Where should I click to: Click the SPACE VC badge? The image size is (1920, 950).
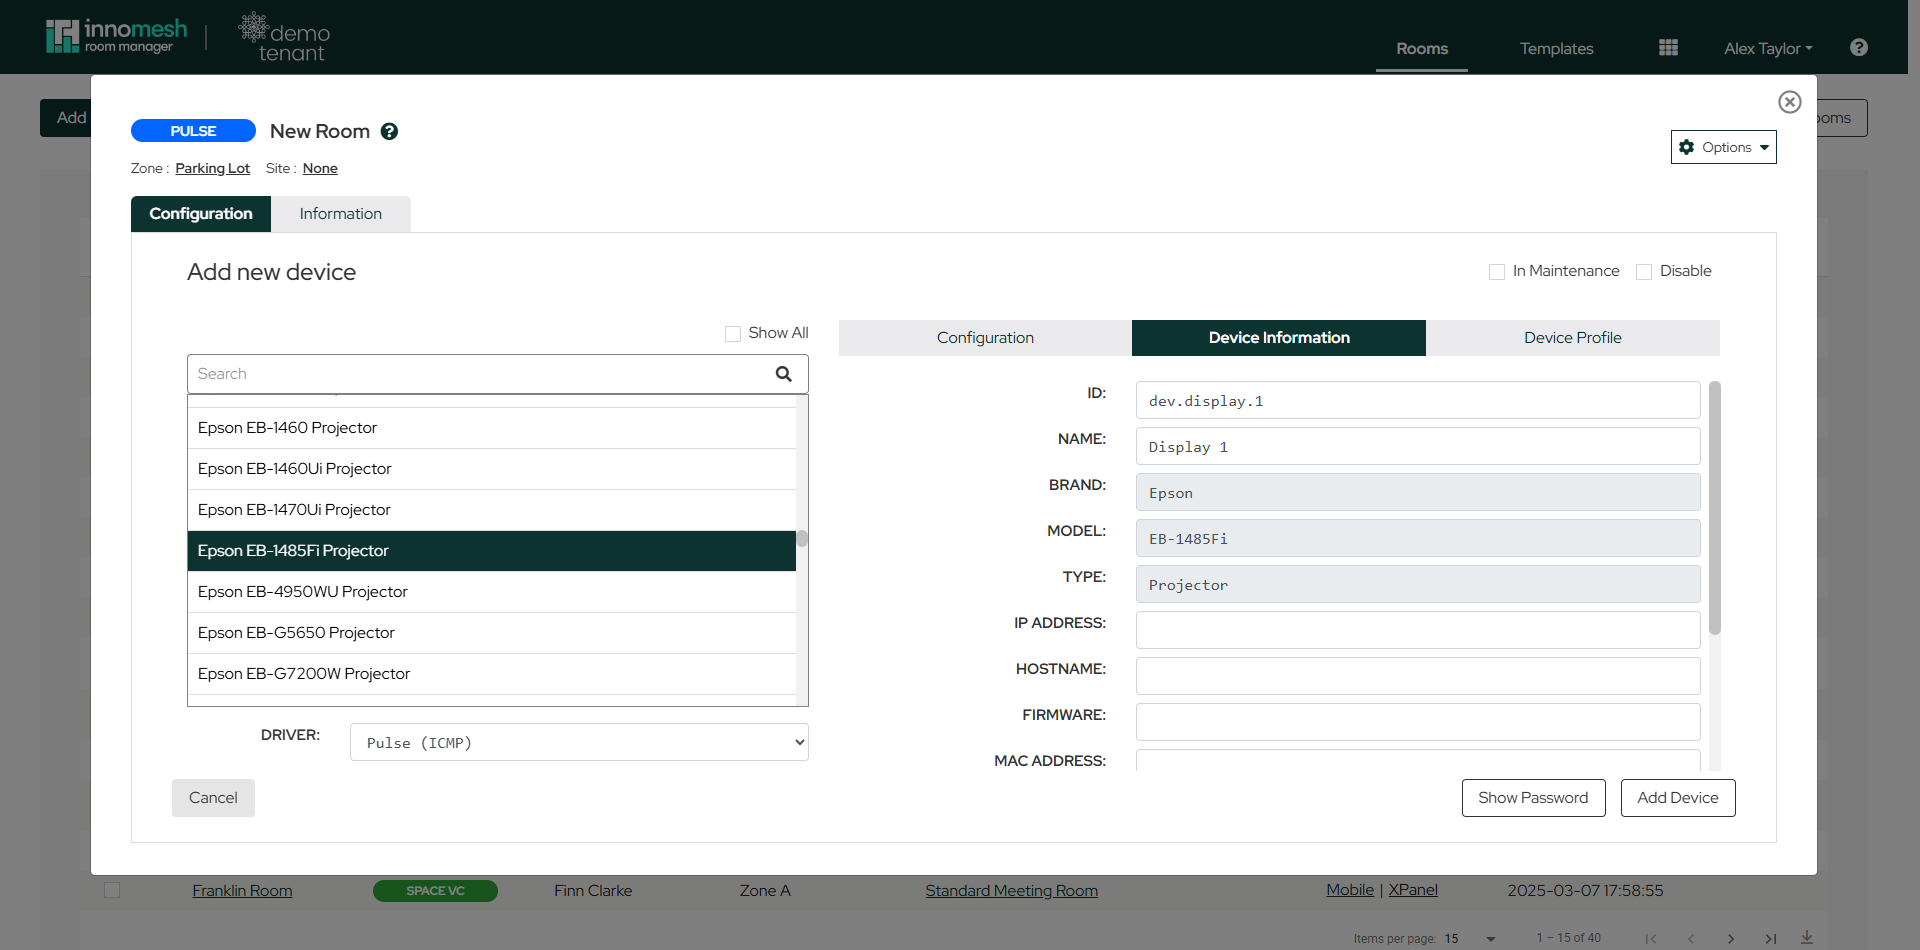[435, 891]
